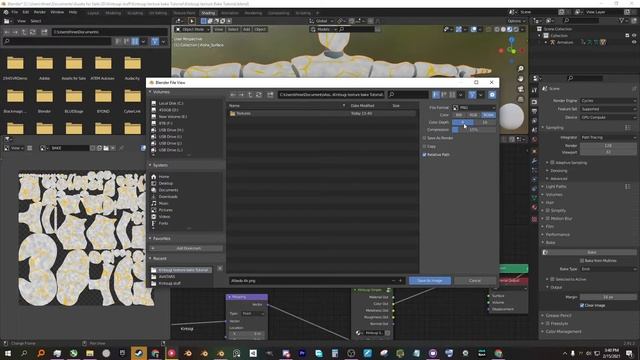Adjust the Compression slider

[x=474, y=130]
